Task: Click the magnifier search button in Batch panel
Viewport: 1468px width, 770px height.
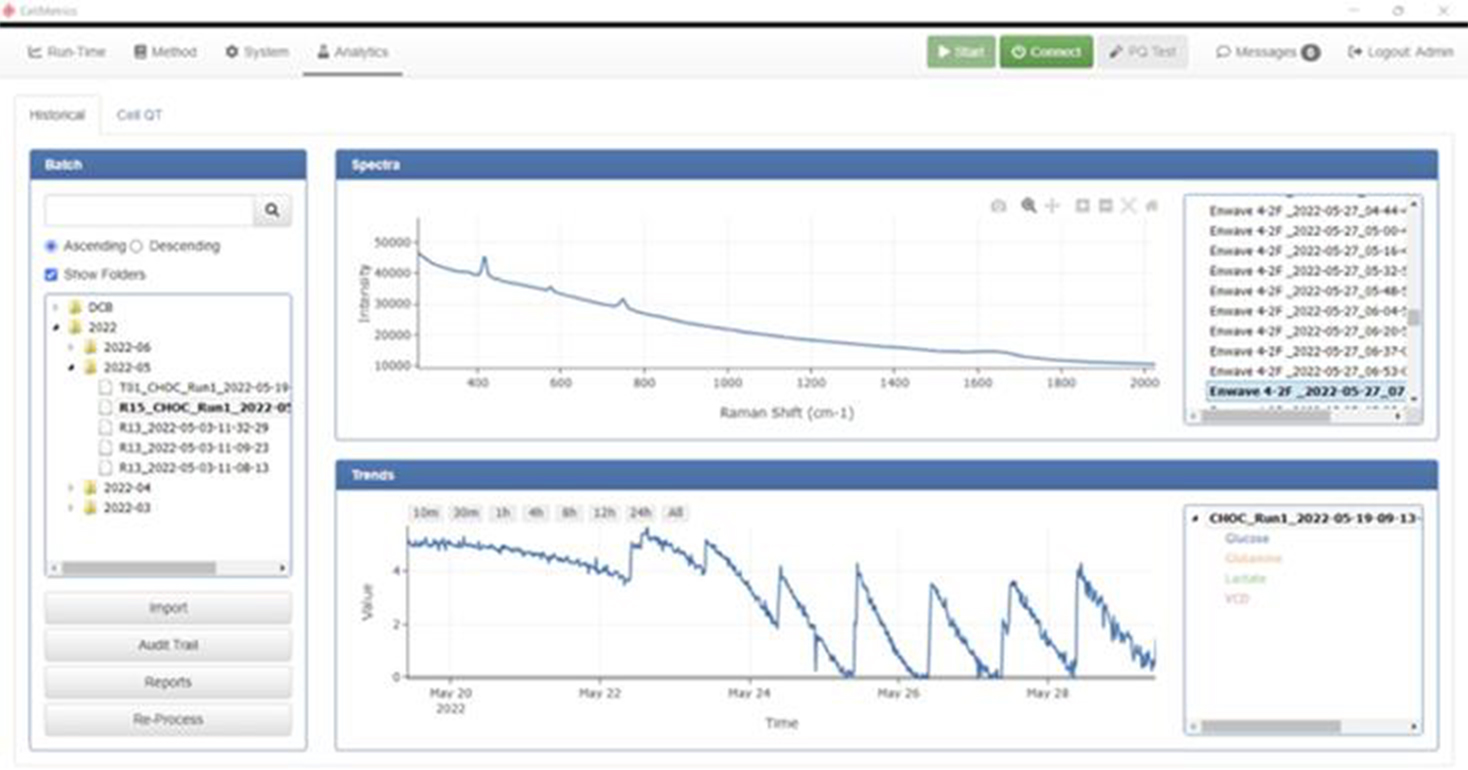Action: tap(271, 211)
